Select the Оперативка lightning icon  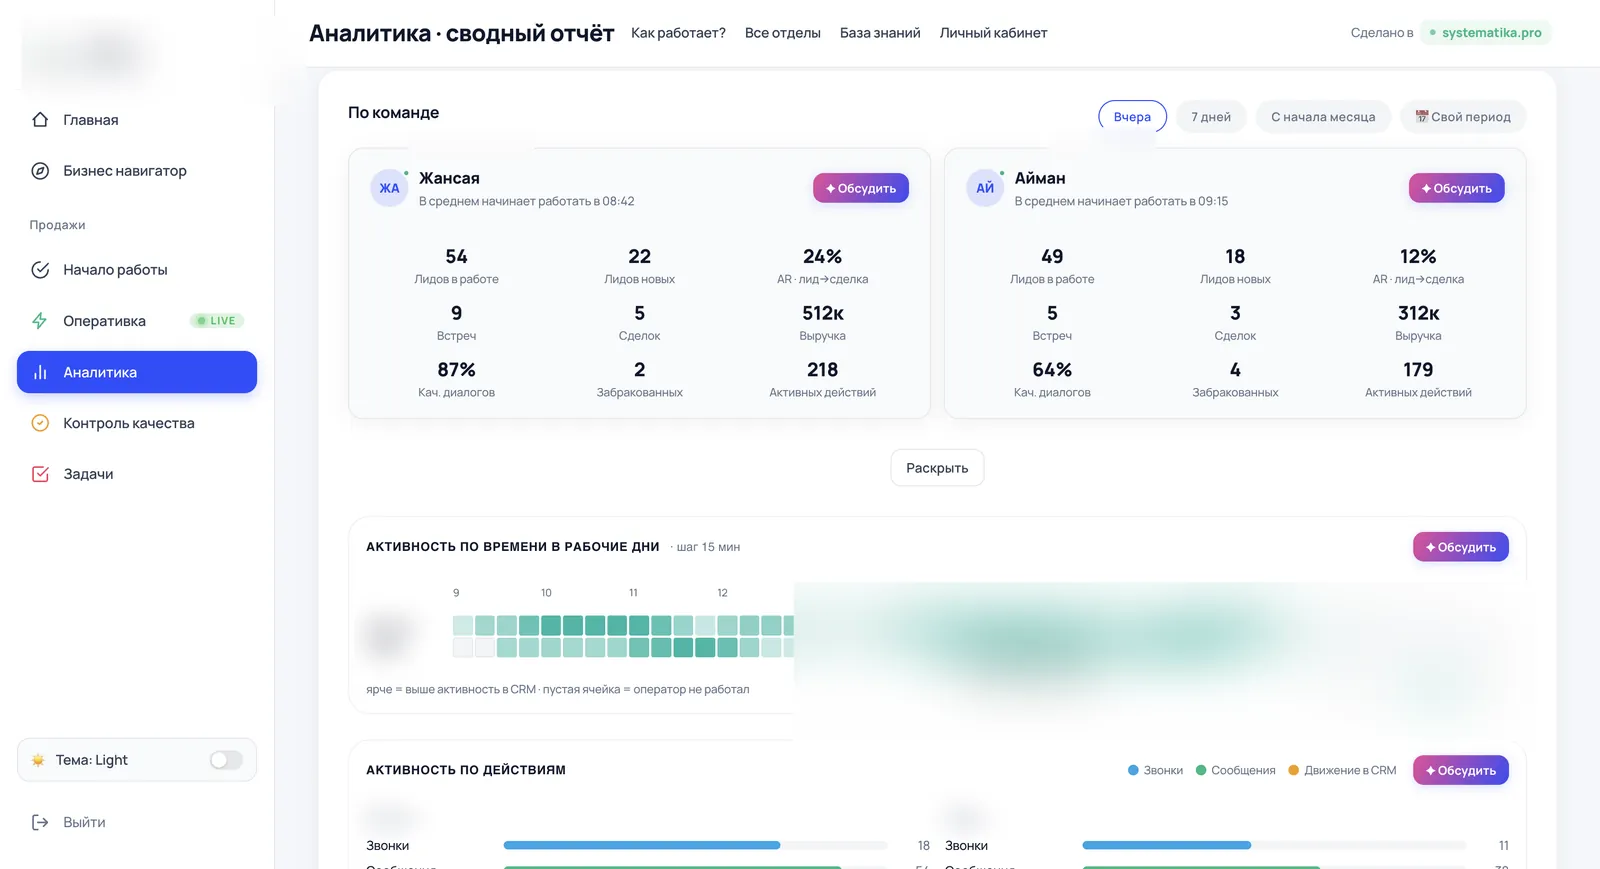pos(40,321)
